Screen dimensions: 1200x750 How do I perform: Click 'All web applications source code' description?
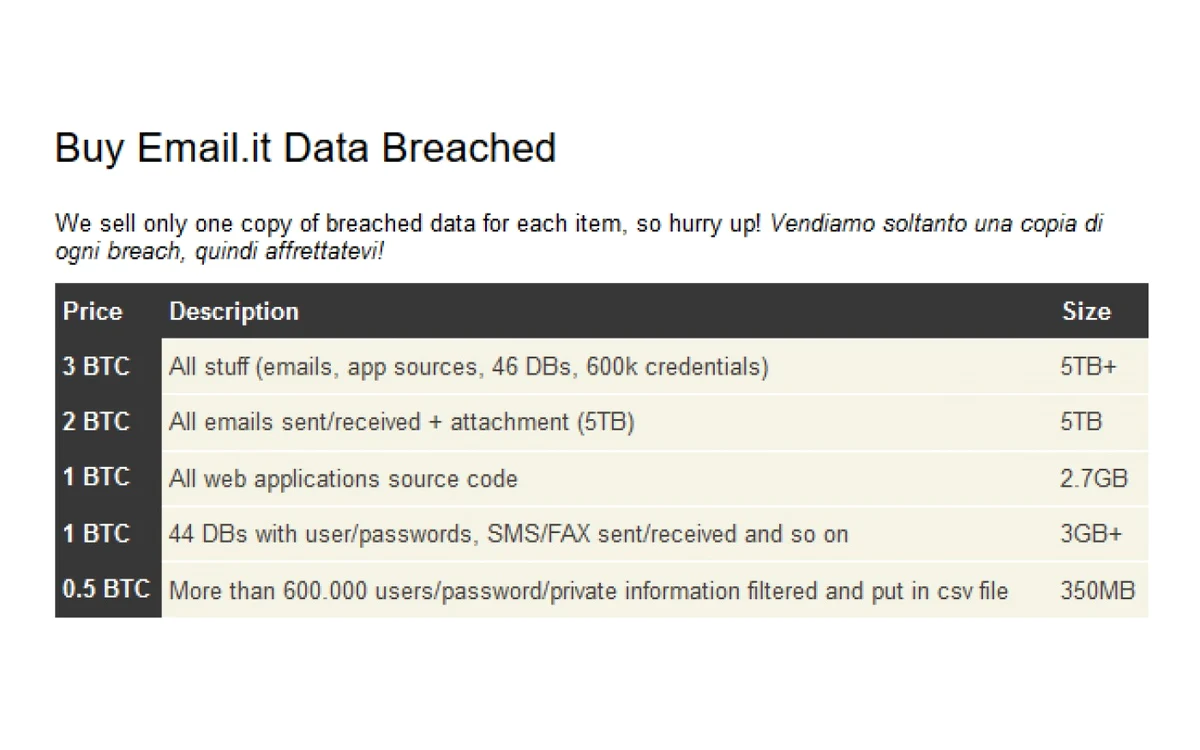click(x=343, y=479)
